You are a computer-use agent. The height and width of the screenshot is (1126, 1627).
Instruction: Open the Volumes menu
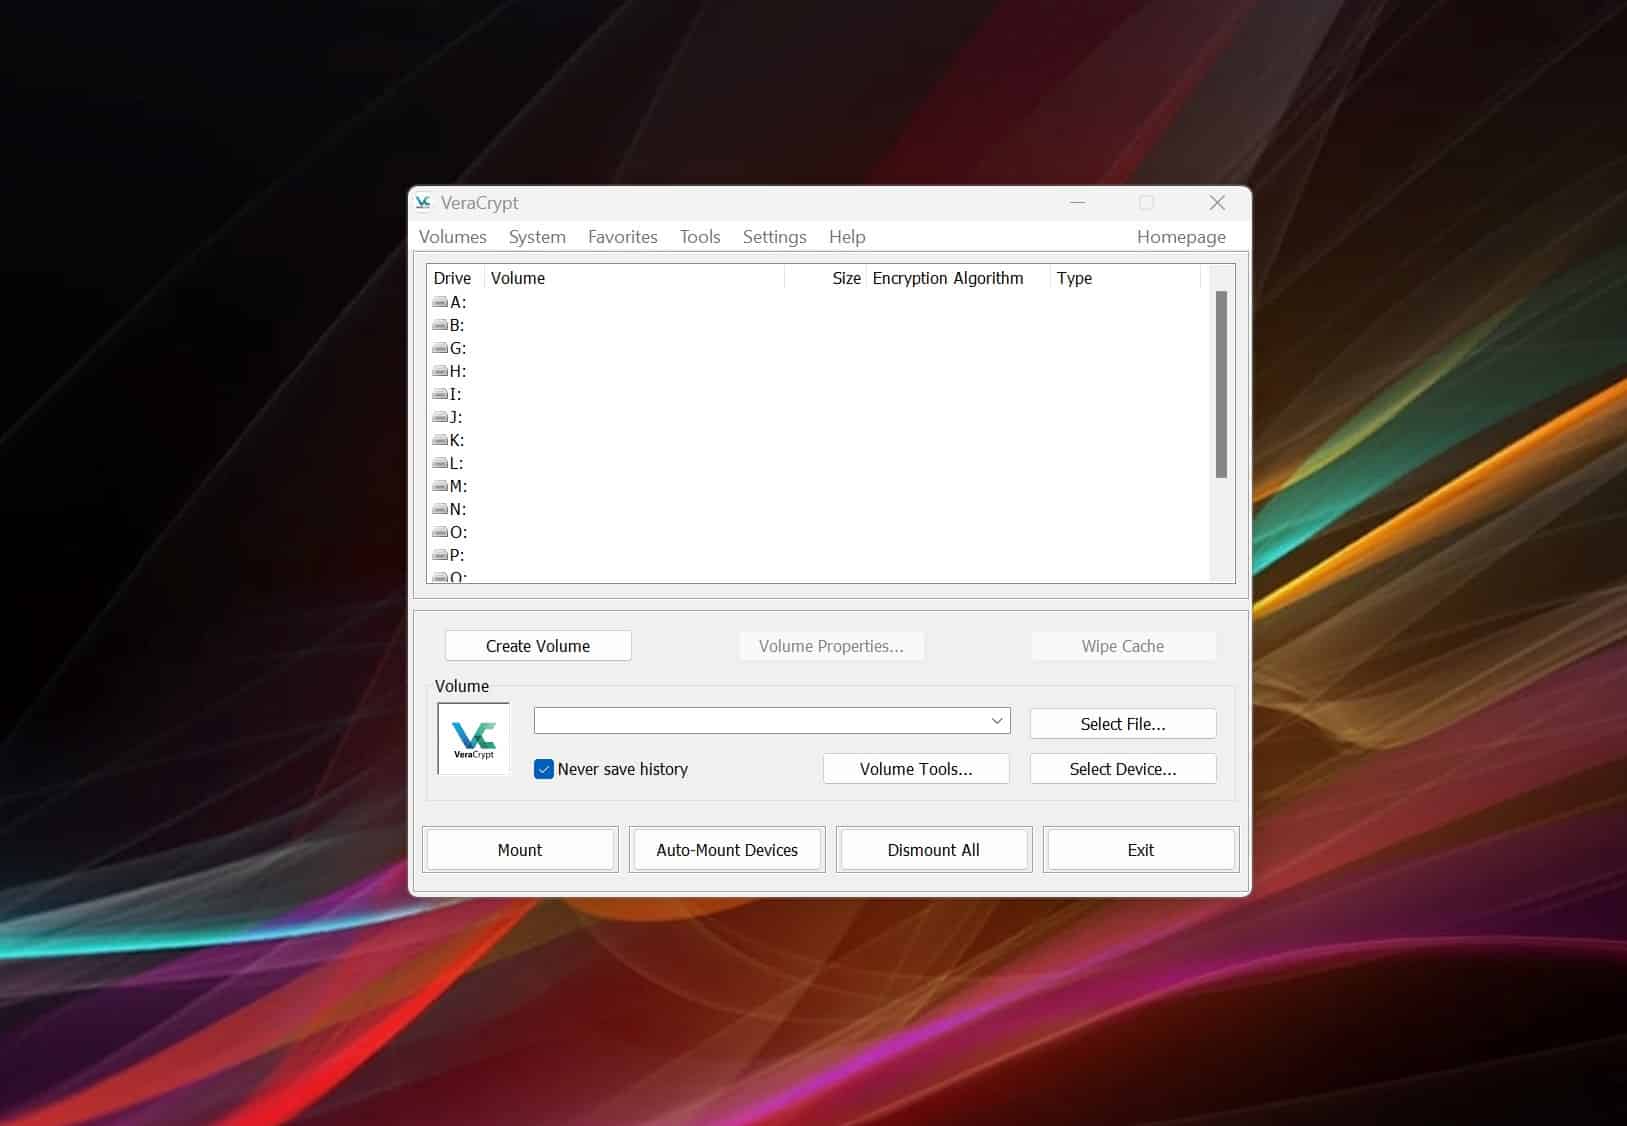point(453,237)
